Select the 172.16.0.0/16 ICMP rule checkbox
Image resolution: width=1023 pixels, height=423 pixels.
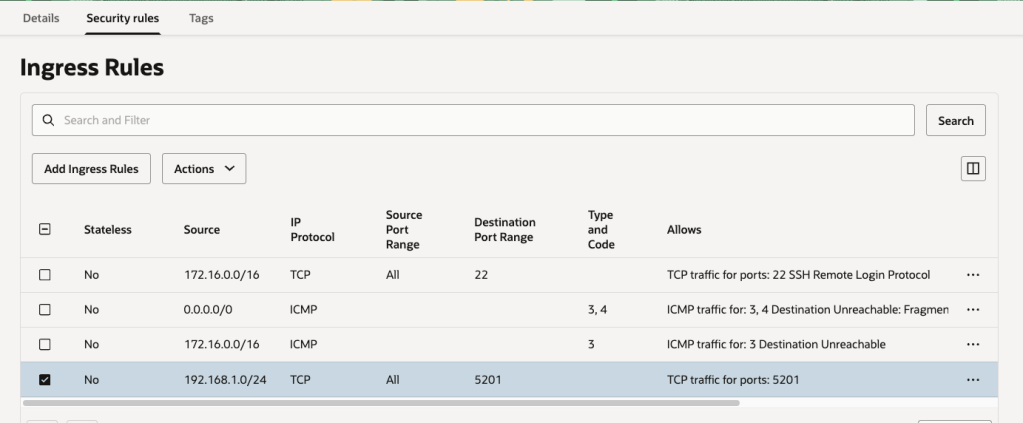44,345
